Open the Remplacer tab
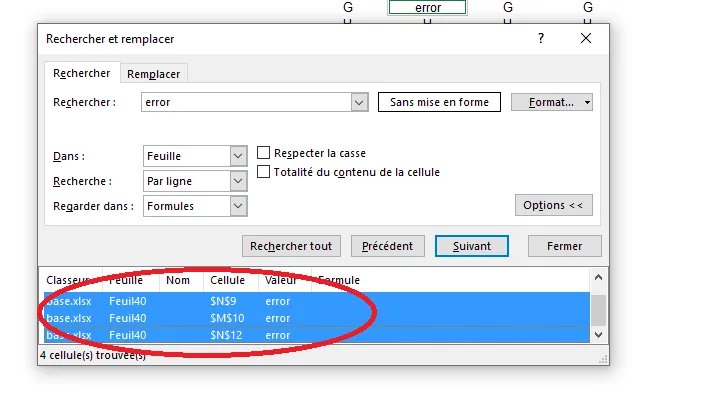 (x=154, y=74)
